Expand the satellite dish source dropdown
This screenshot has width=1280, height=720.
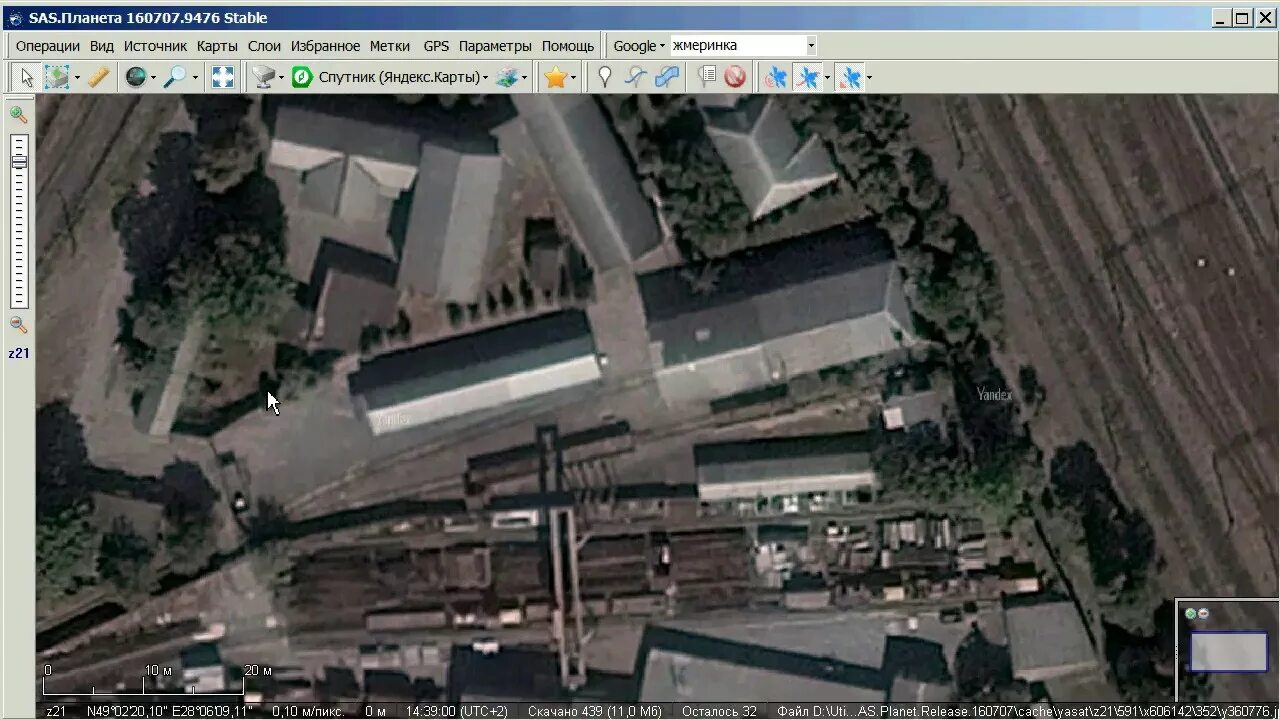click(x=282, y=77)
